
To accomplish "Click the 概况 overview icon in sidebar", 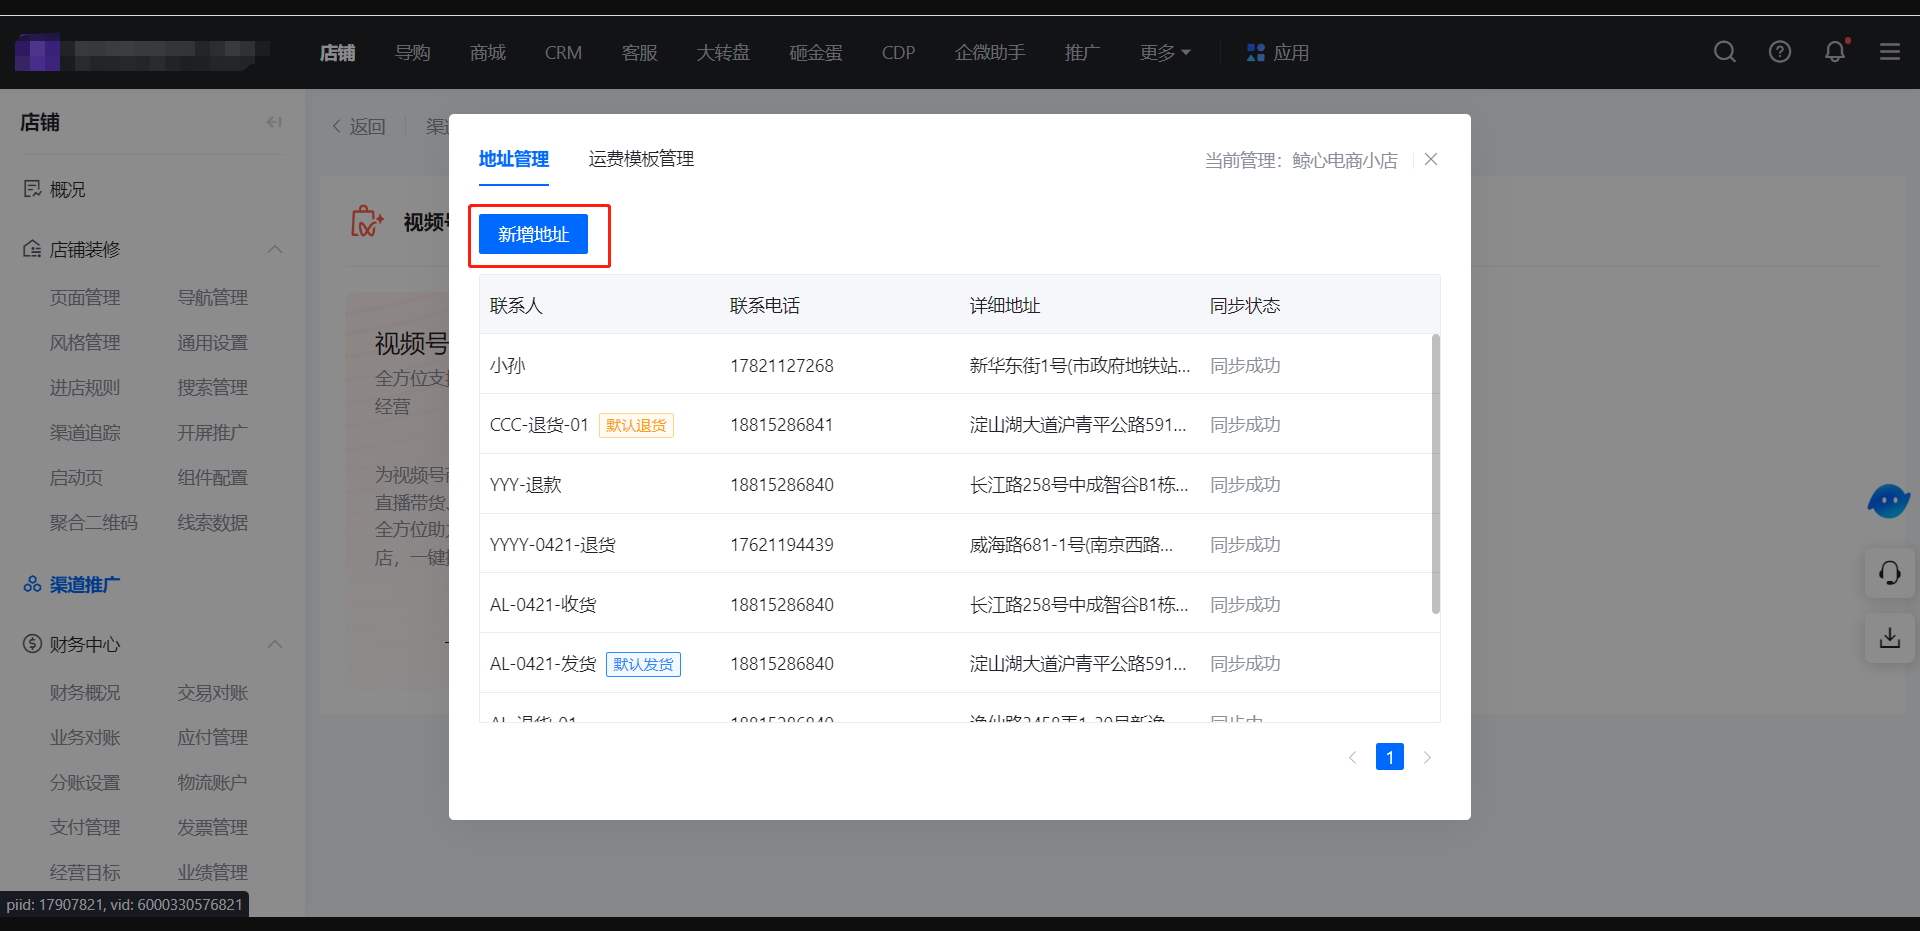I will tap(32, 189).
